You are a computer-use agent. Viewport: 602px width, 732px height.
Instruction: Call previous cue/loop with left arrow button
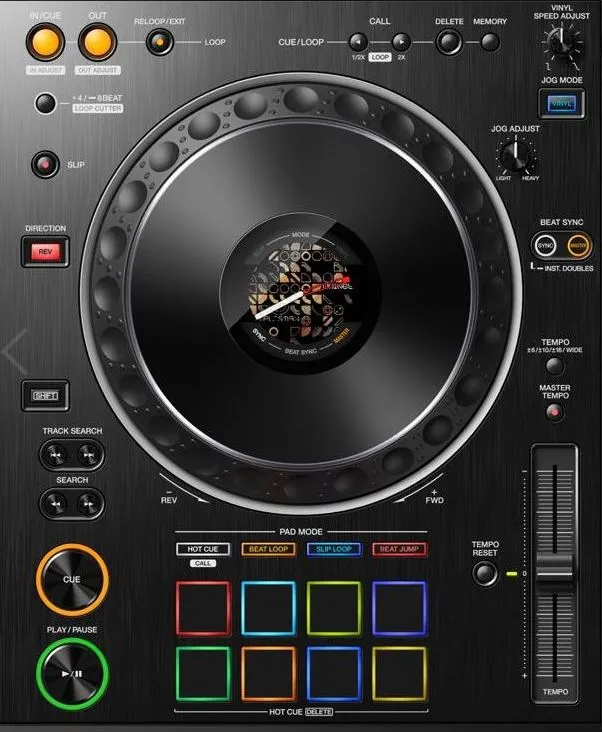[x=358, y=42]
